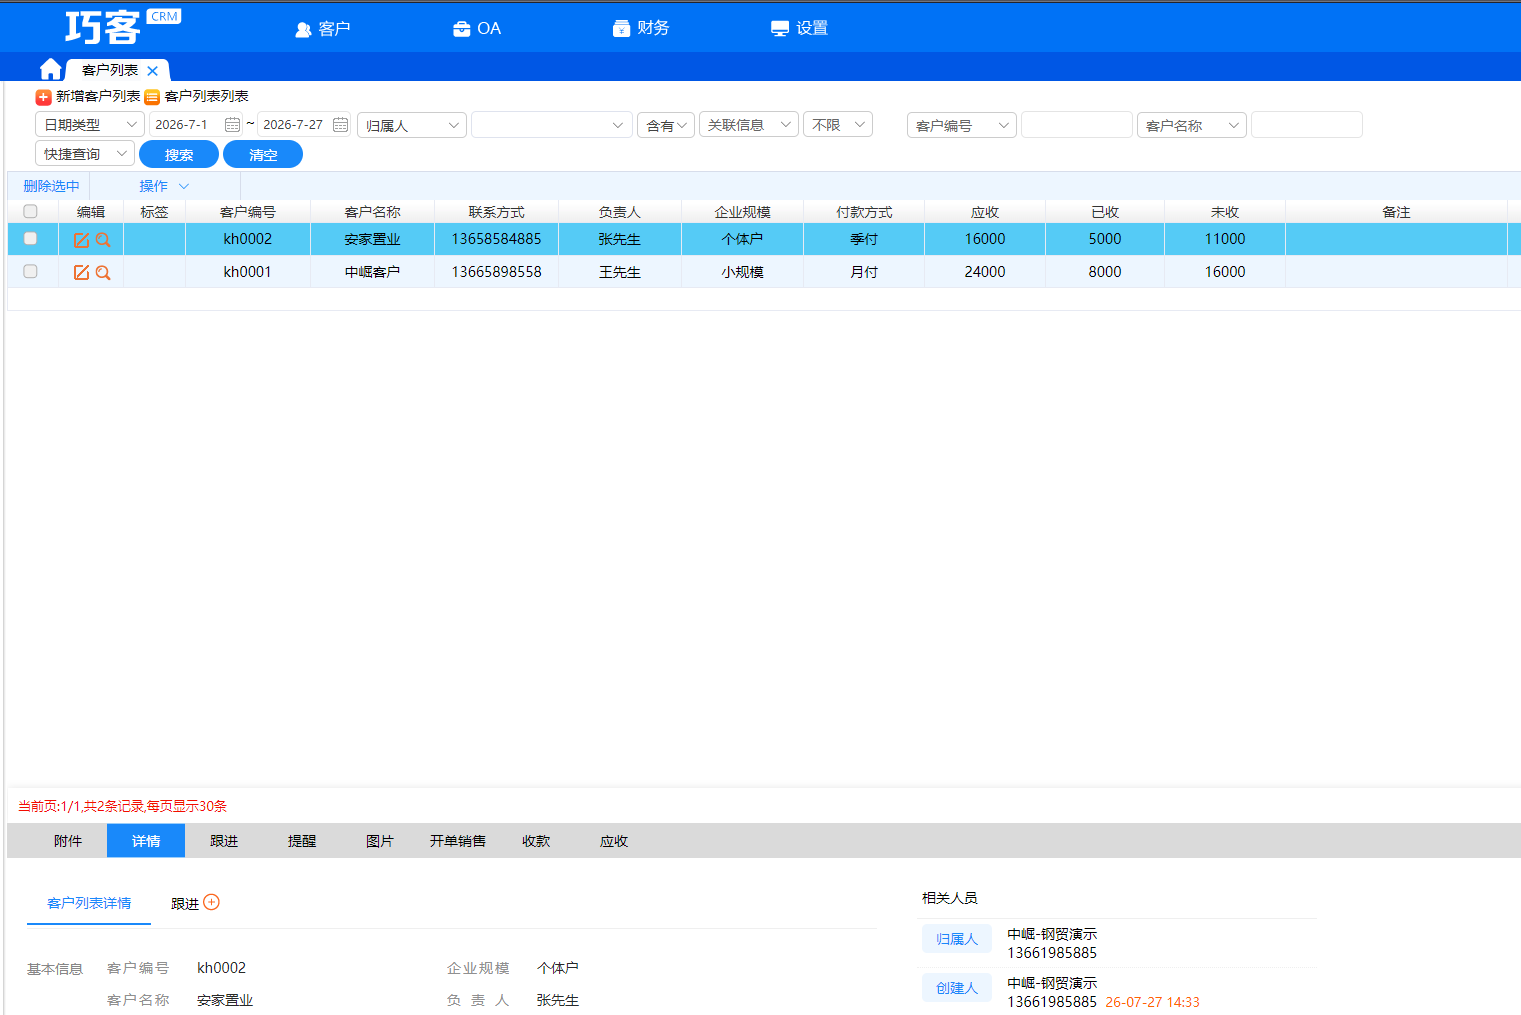Open the 含有 condition dropdown
The image size is (1521, 1015).
[666, 125]
